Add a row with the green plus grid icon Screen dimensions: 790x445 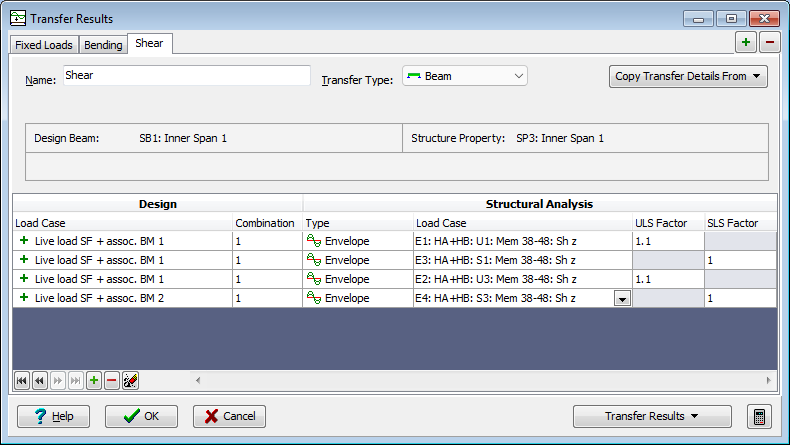coord(94,380)
